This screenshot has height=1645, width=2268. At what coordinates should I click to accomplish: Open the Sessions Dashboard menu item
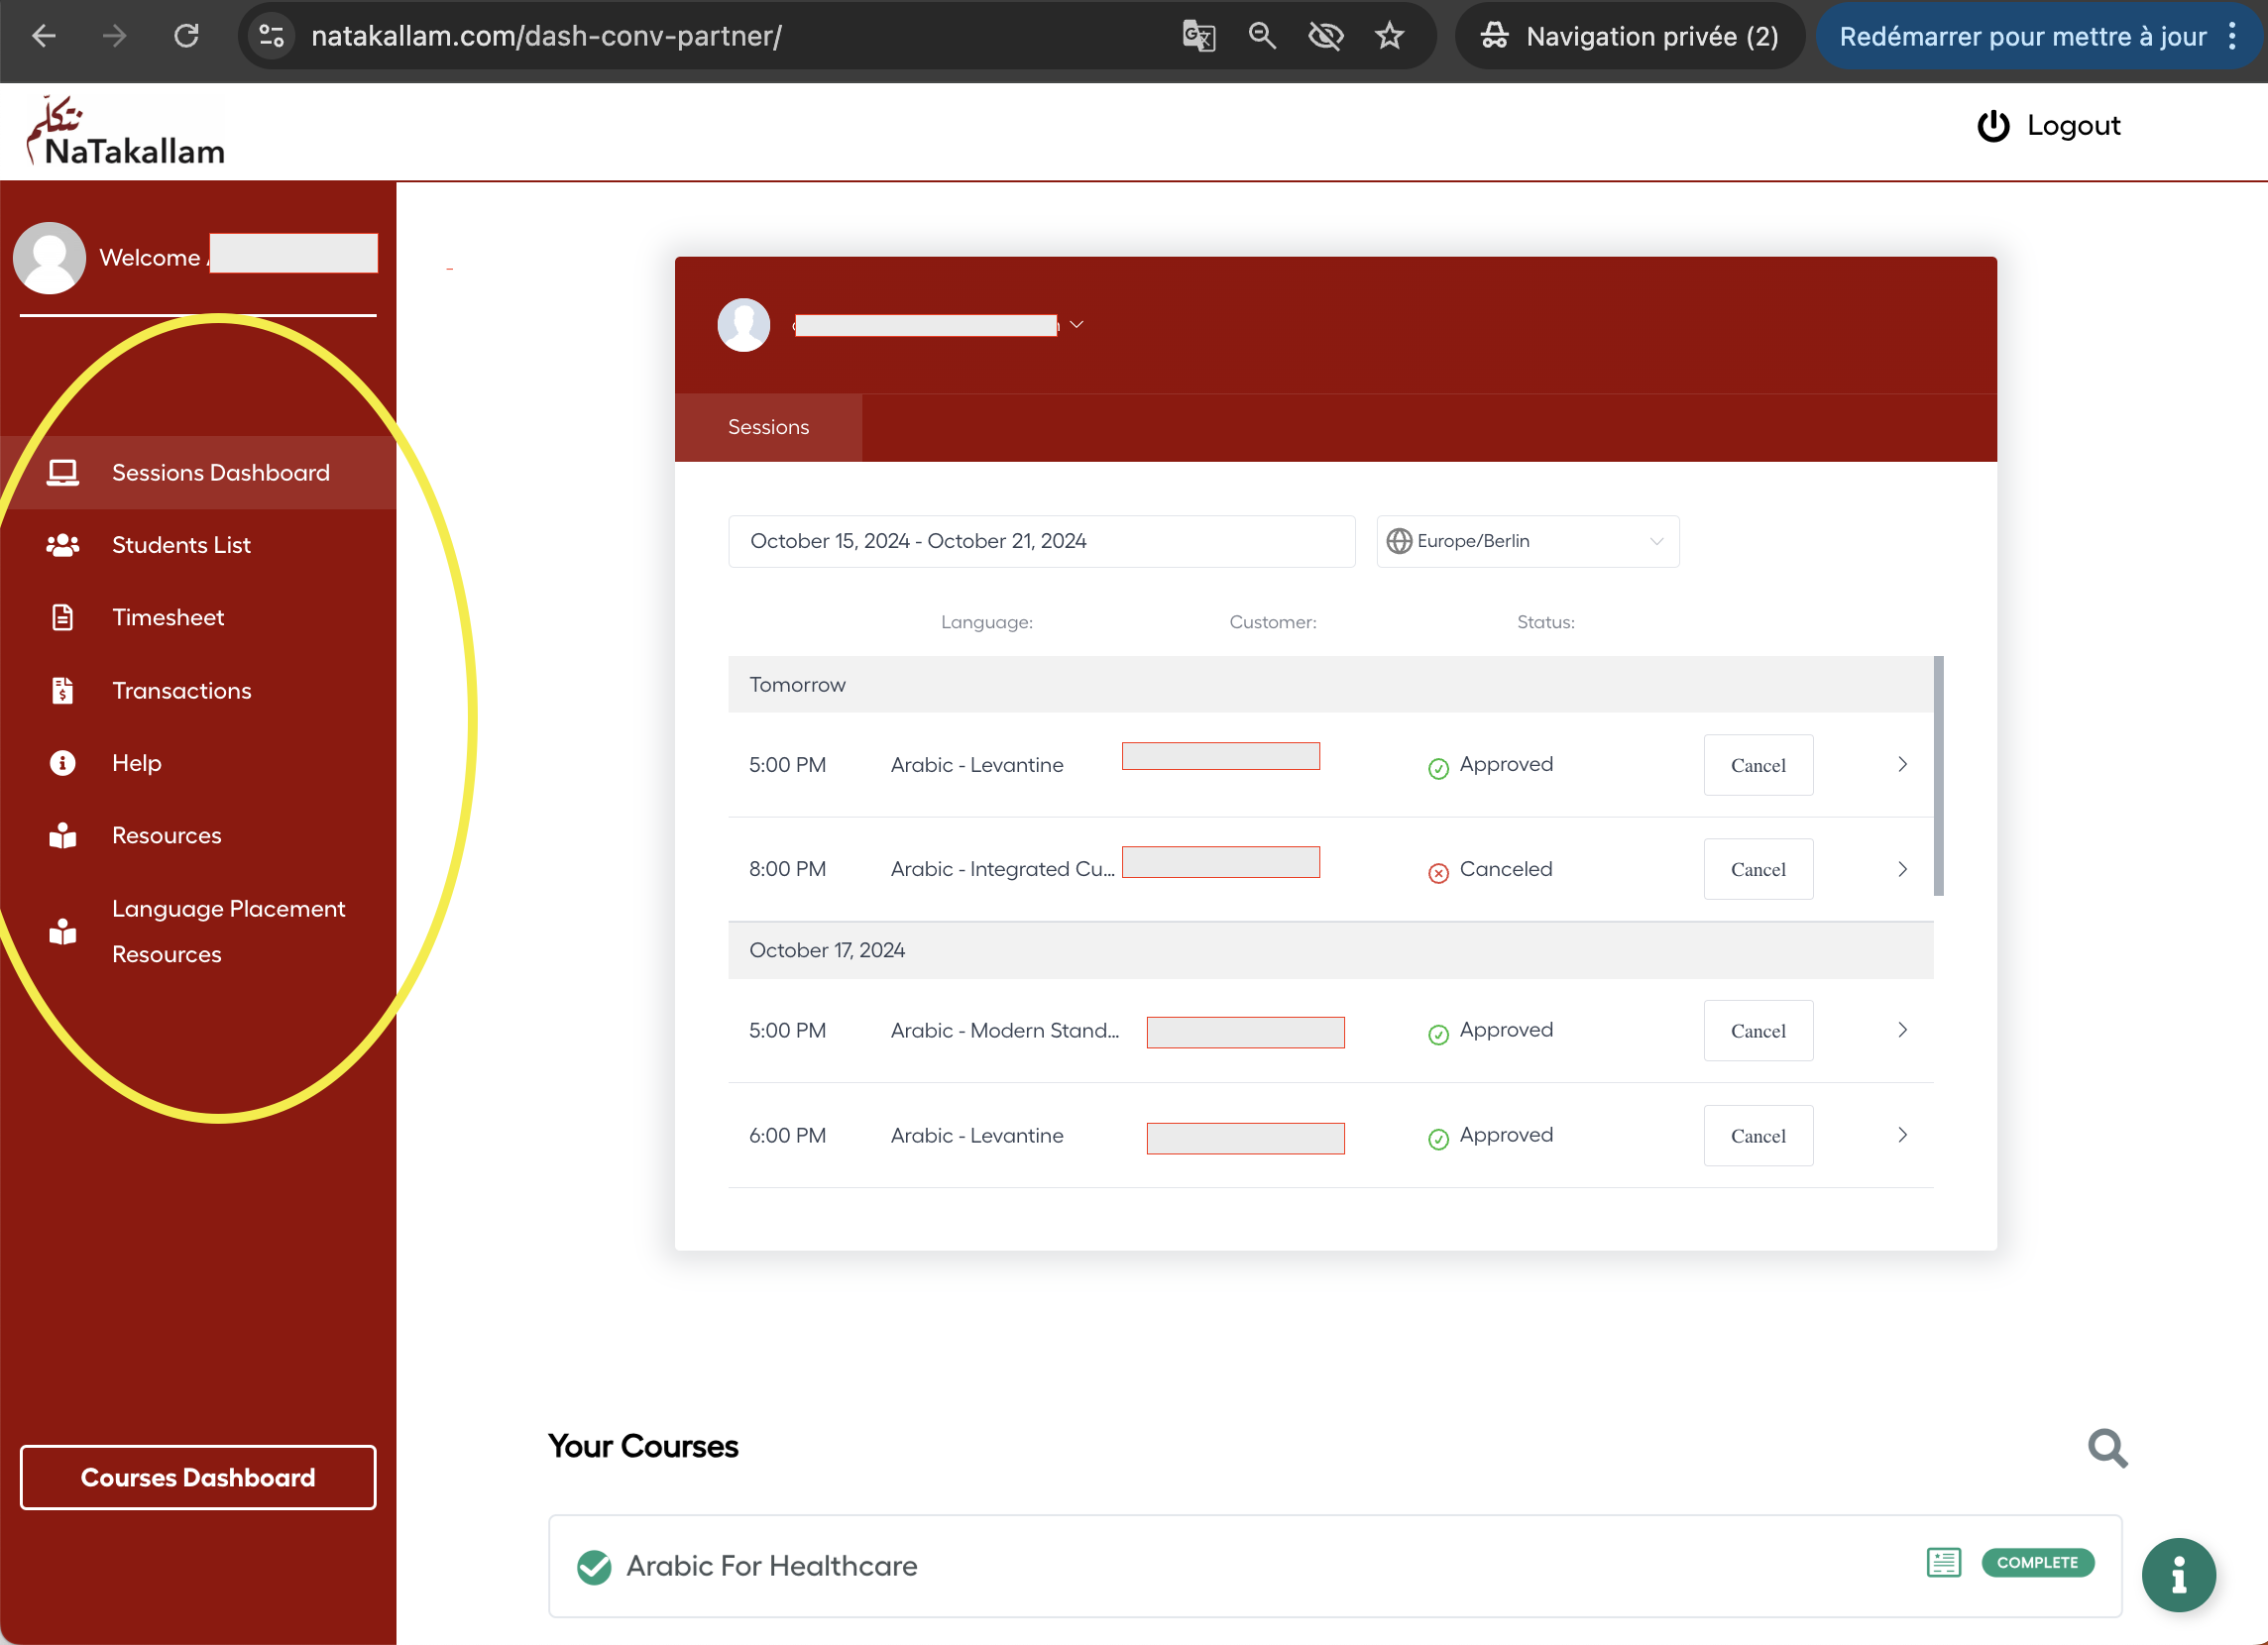click(x=198, y=472)
